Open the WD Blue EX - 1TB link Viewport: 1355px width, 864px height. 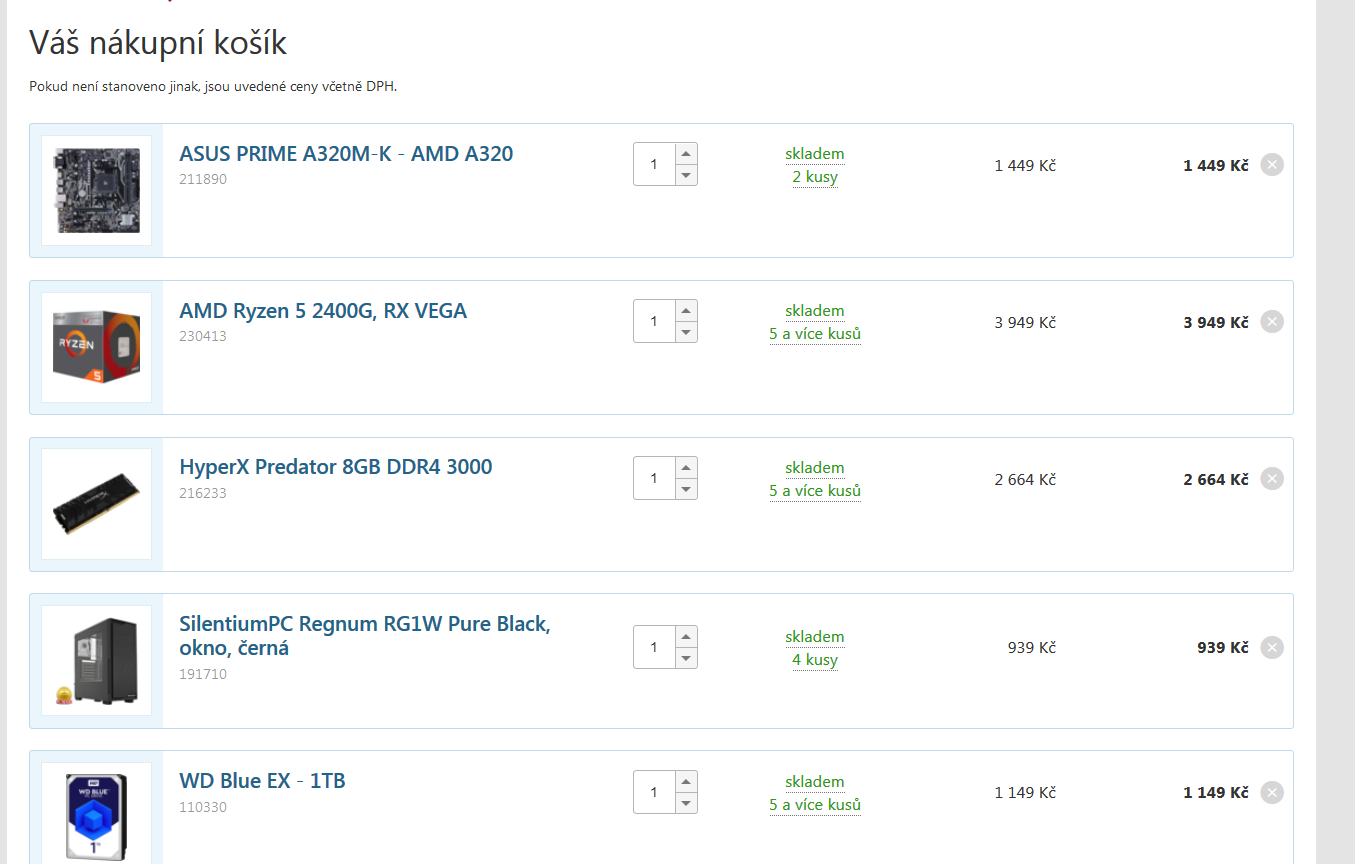coord(263,781)
